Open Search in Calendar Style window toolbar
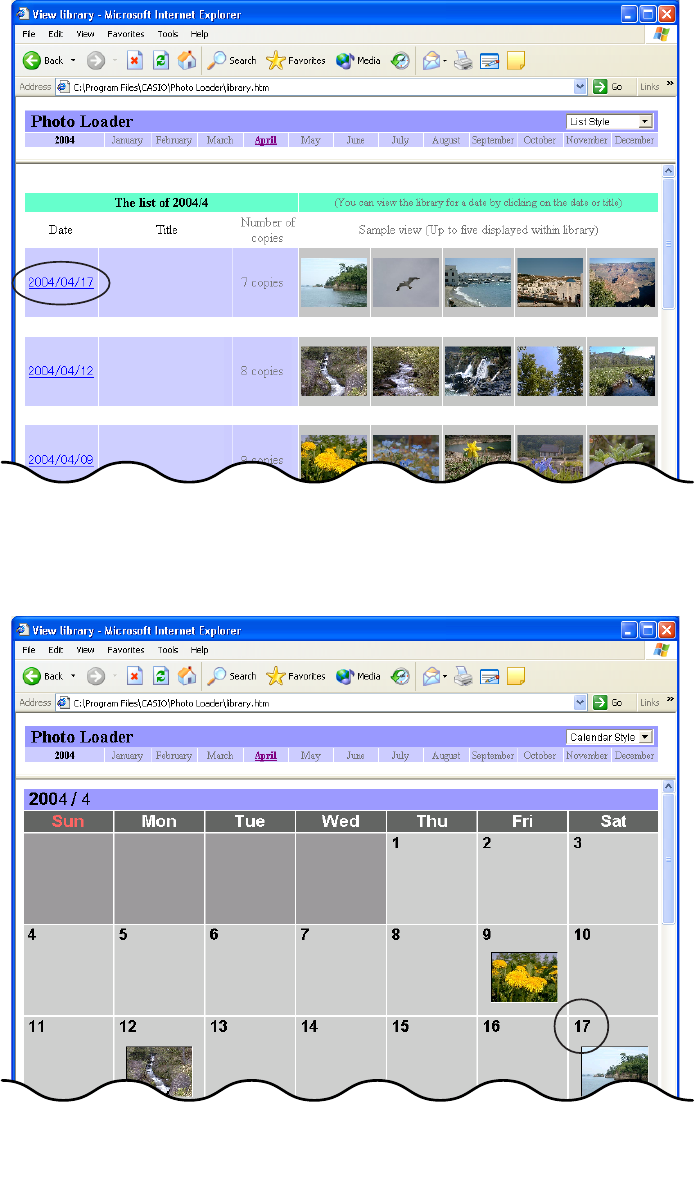The width and height of the screenshot is (695, 1177). 232,676
